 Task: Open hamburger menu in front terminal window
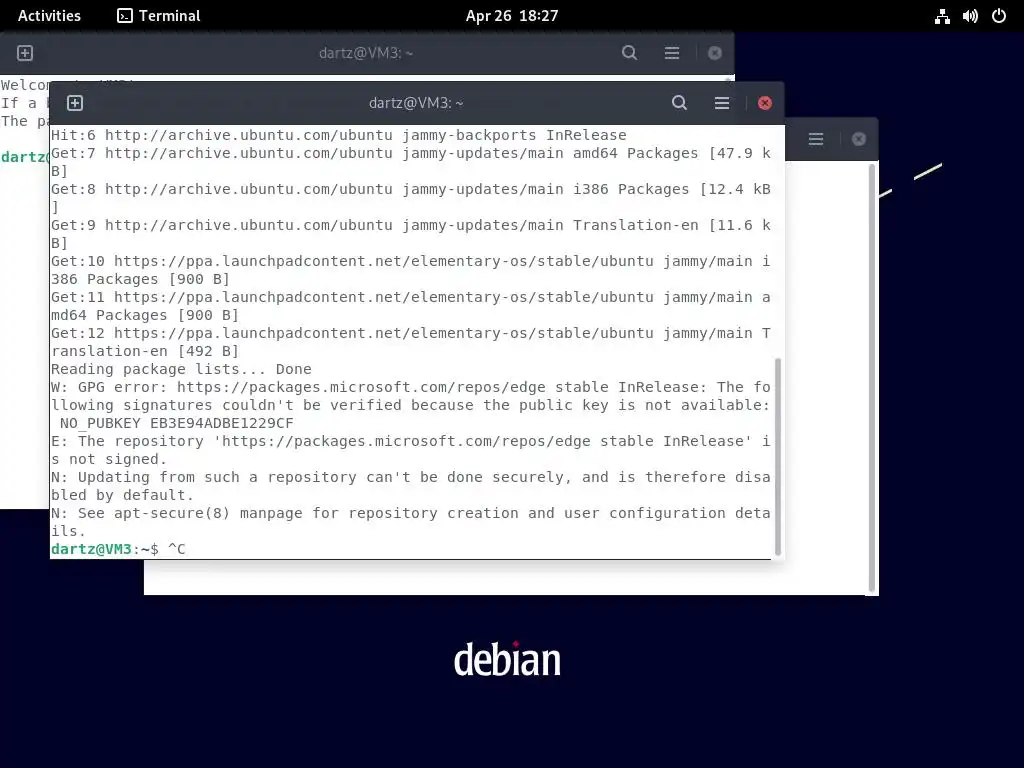point(722,103)
